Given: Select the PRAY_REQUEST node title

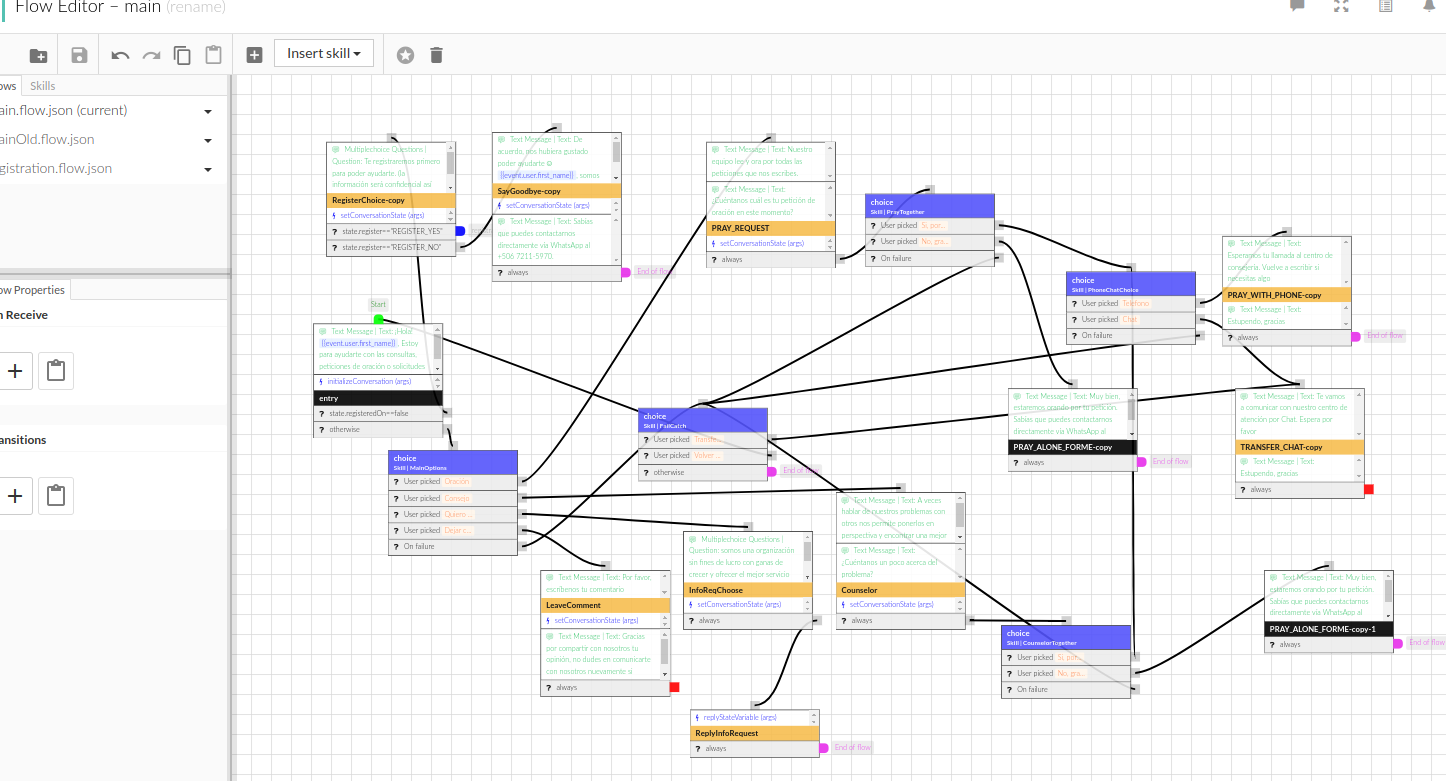Looking at the screenshot, I should pyautogui.click(x=771, y=228).
